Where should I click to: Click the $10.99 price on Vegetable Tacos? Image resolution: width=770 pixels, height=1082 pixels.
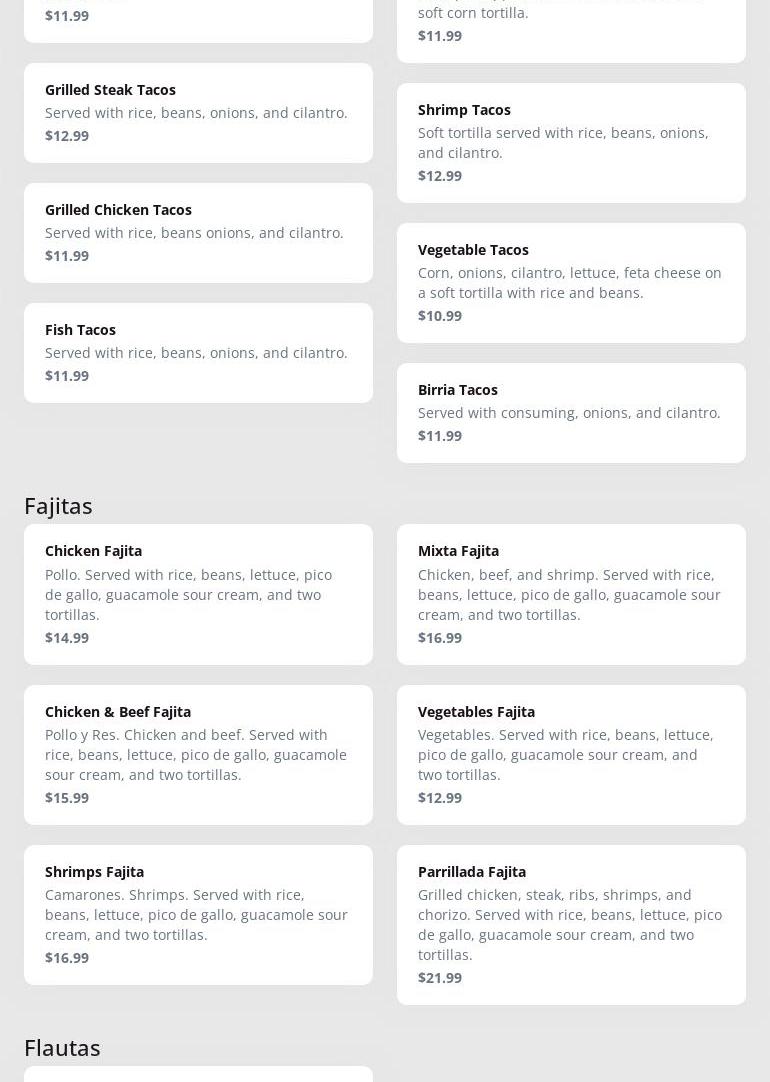click(440, 316)
